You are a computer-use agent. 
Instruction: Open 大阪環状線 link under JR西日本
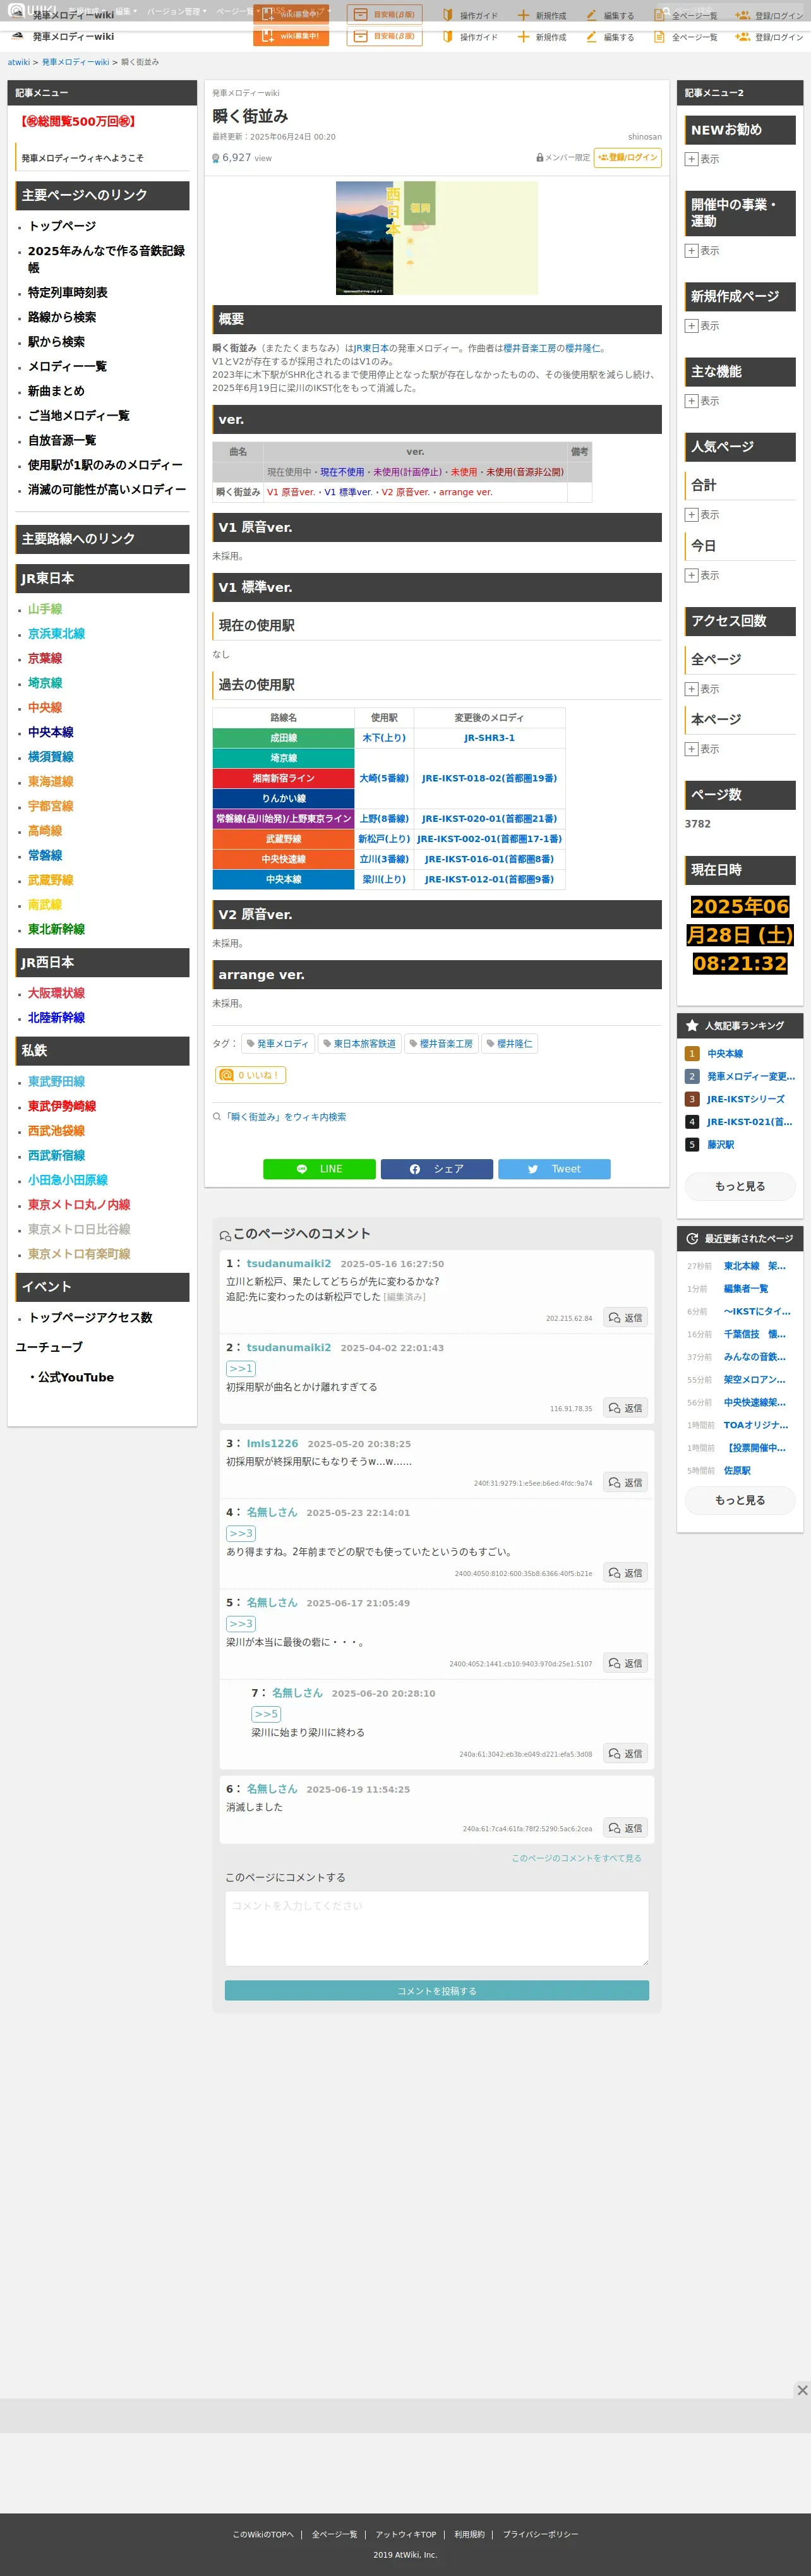[56, 993]
